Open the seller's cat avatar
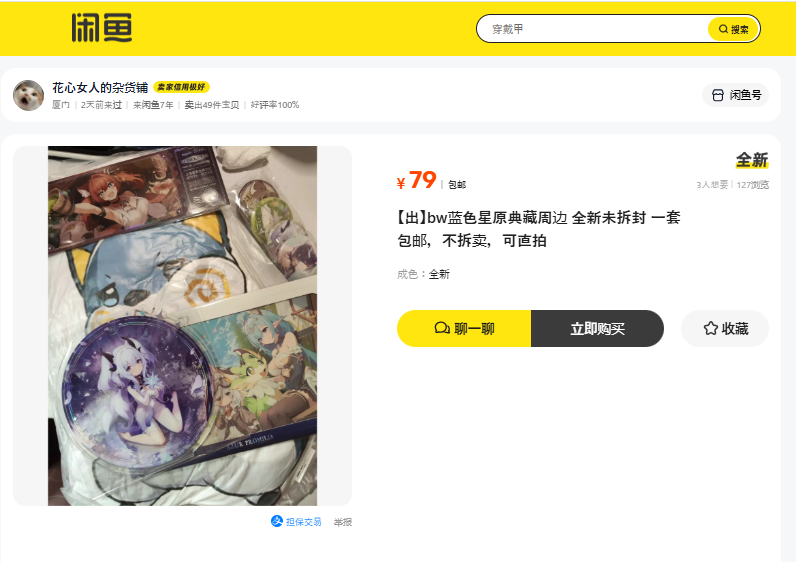The height and width of the screenshot is (562, 796). tap(28, 95)
